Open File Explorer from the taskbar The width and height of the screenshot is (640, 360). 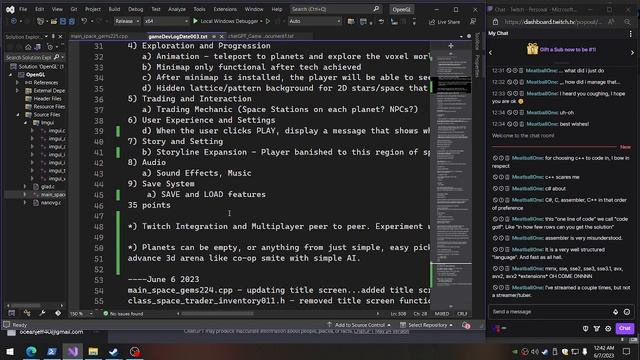pos(93,351)
